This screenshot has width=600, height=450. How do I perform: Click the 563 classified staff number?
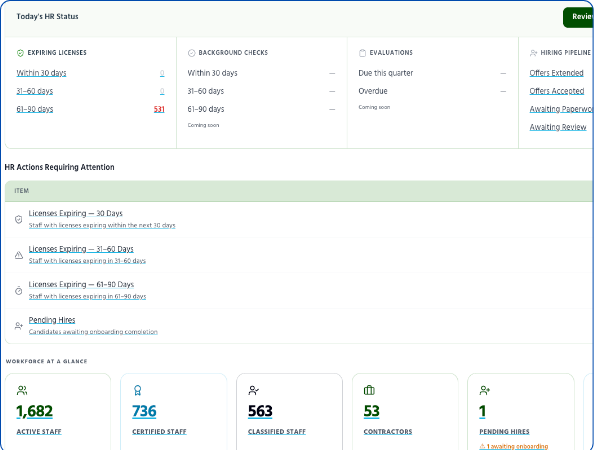260,411
